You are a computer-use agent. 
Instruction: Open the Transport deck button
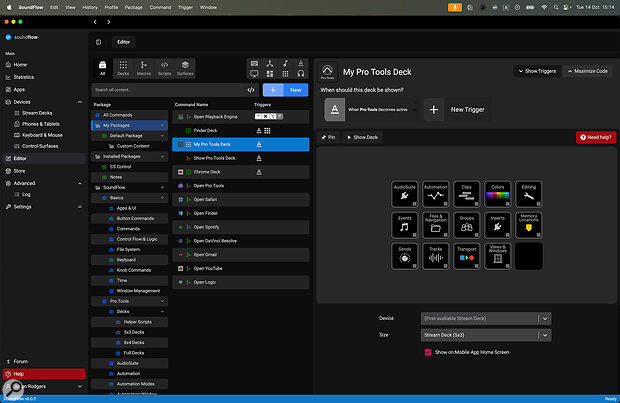(x=467, y=256)
